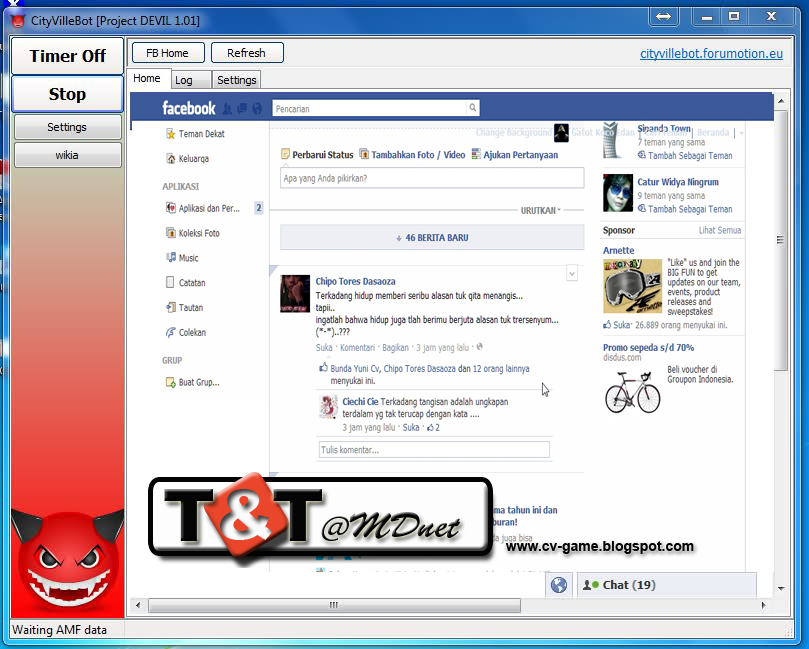Open the account dropdown next to Beranda
Image resolution: width=809 pixels, height=649 pixels.
click(741, 133)
